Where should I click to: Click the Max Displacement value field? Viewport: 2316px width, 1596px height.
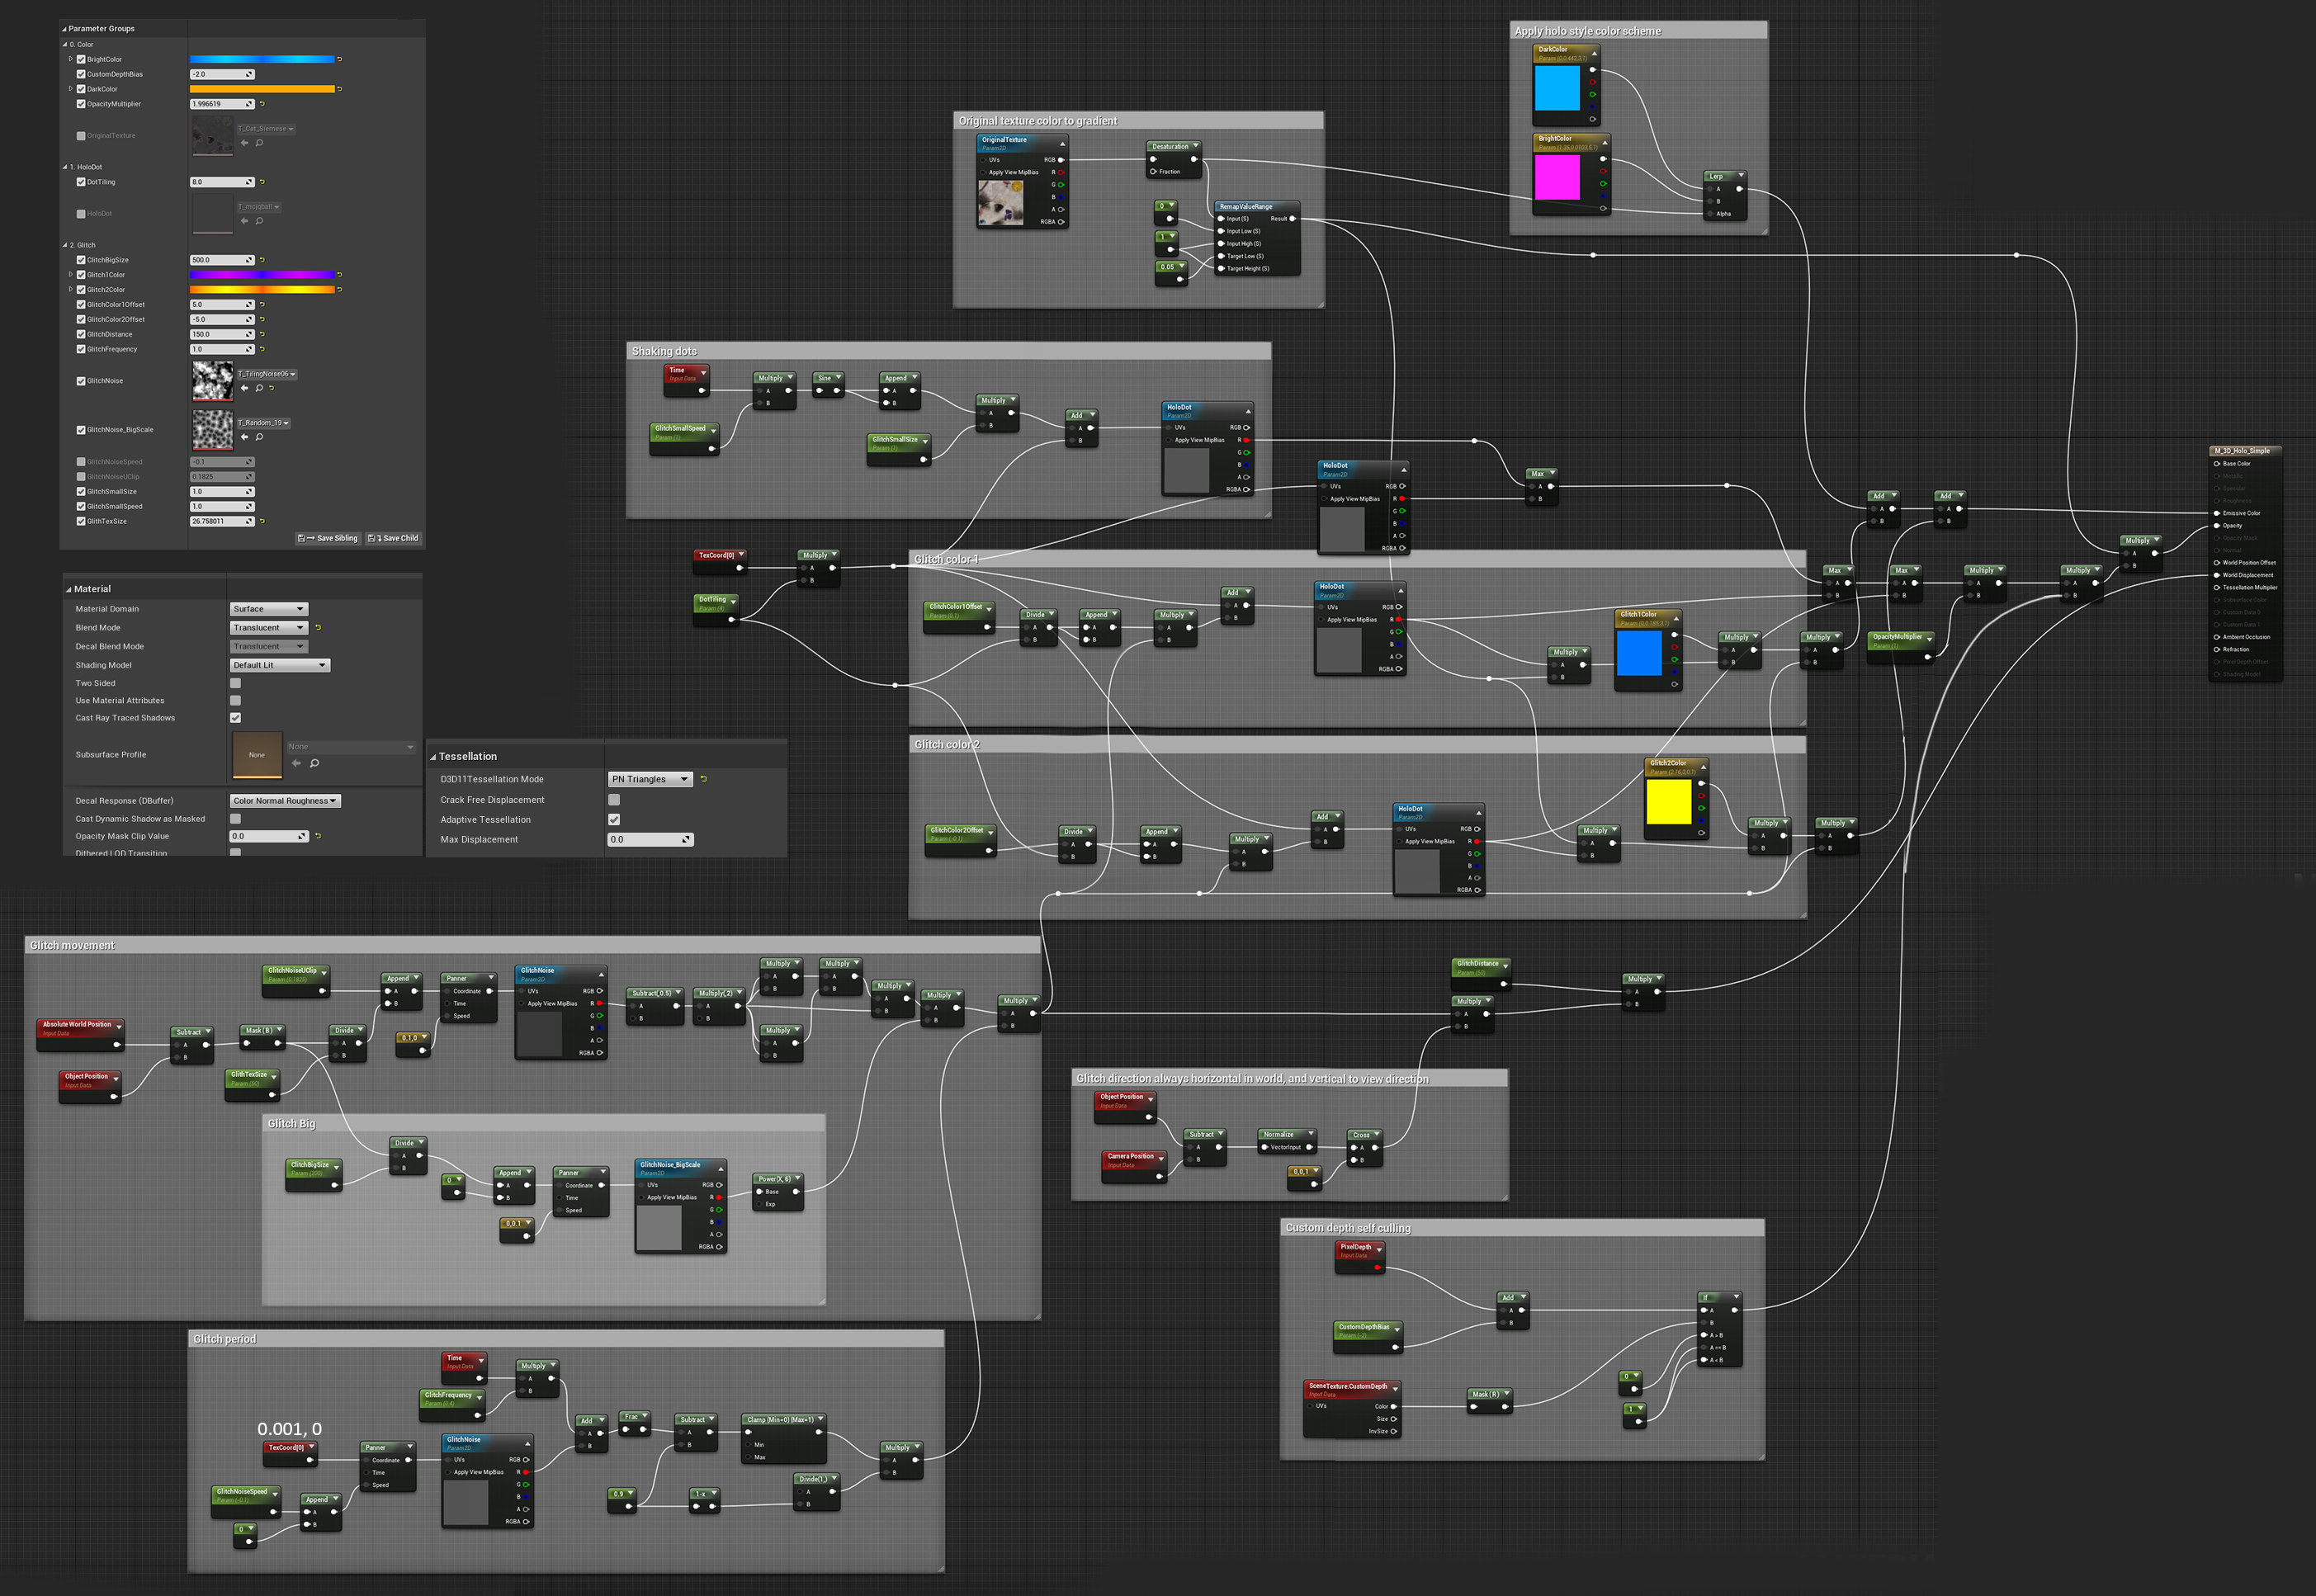point(650,840)
